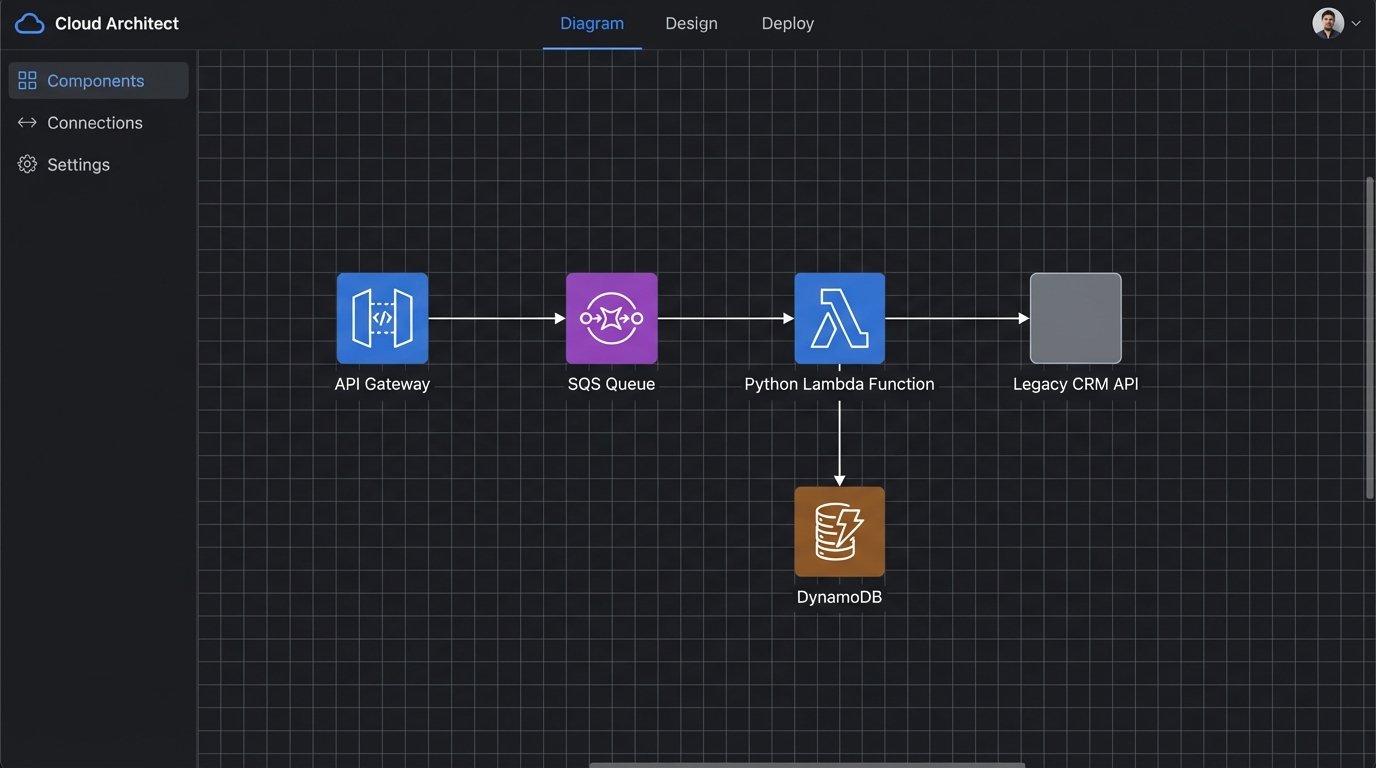This screenshot has width=1376, height=768.
Task: Switch to the Design tab
Action: (x=691, y=23)
